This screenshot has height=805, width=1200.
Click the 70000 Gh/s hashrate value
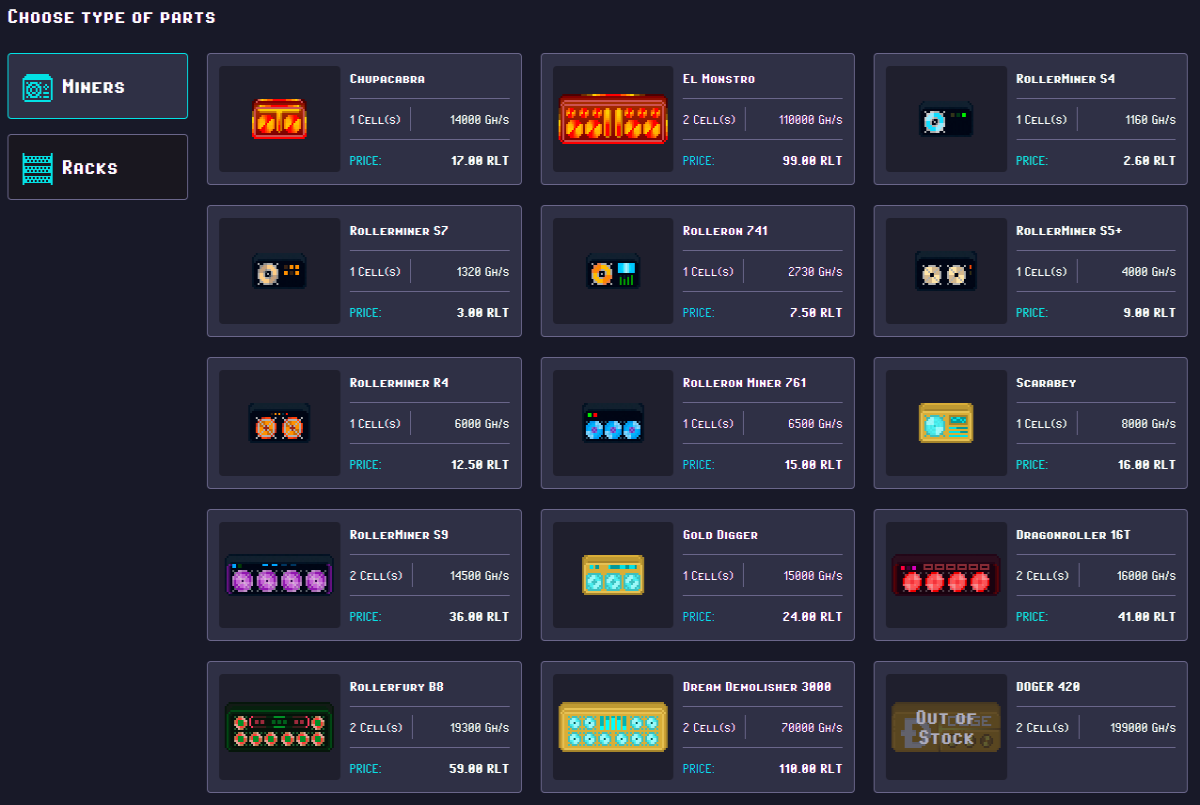point(813,728)
